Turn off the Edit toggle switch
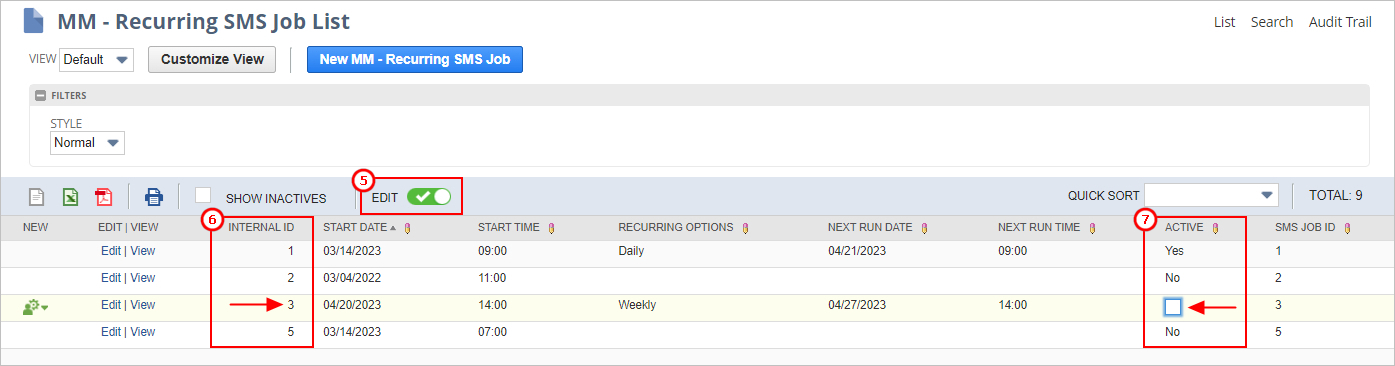 pos(429,197)
